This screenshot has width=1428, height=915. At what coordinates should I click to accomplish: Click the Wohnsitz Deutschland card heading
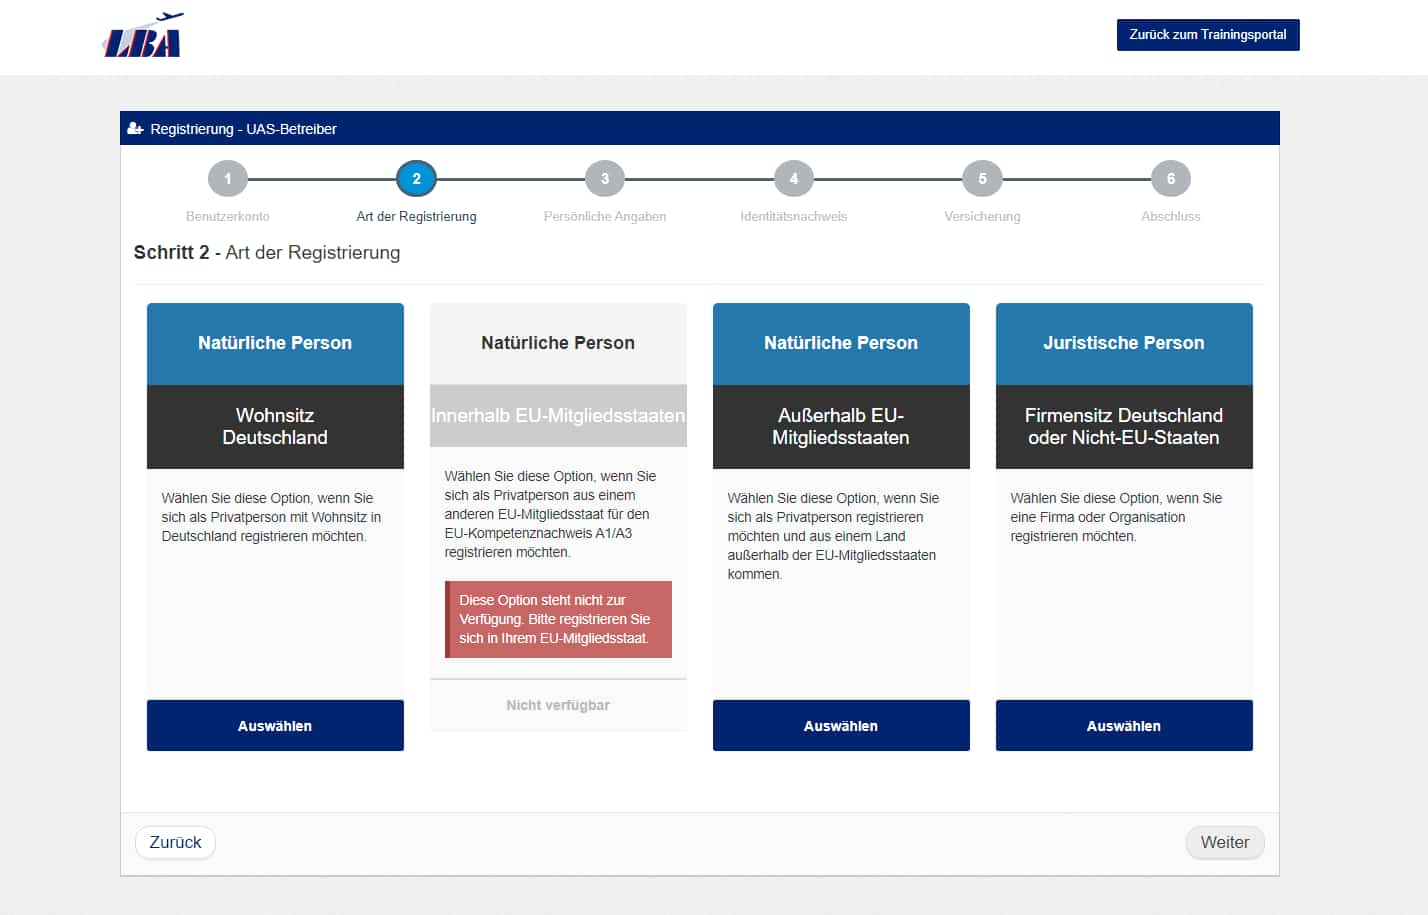275,426
